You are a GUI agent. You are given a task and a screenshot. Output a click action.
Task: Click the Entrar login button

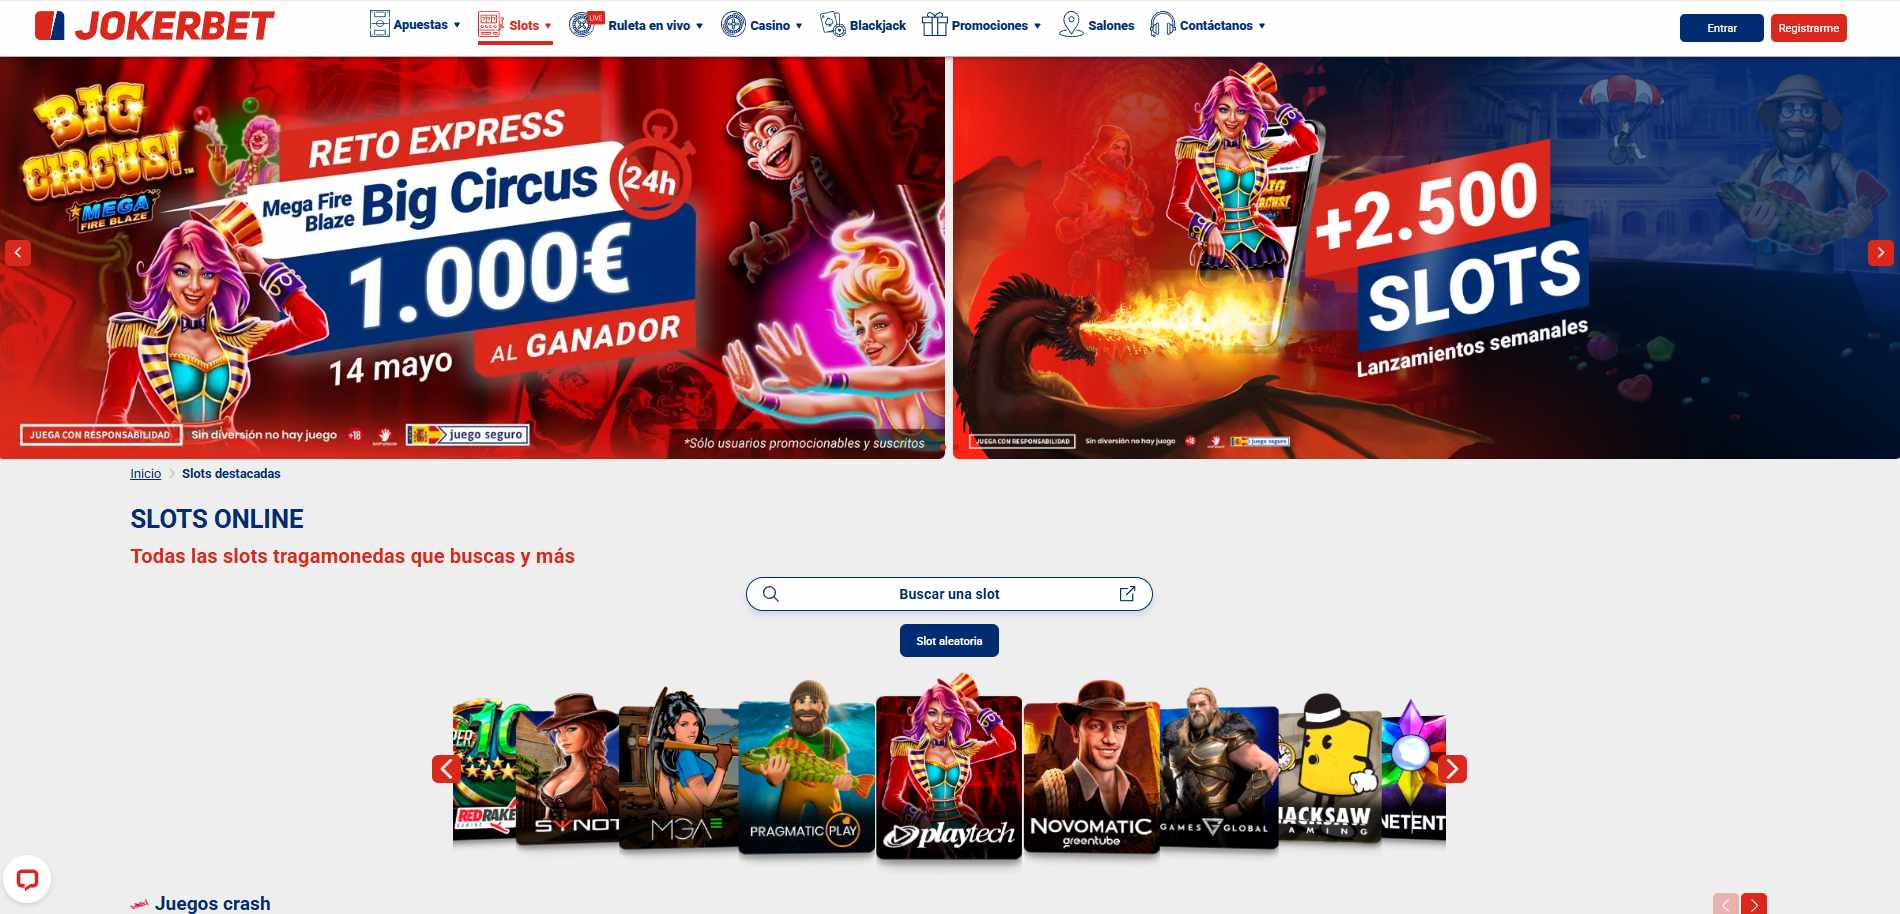point(1722,28)
